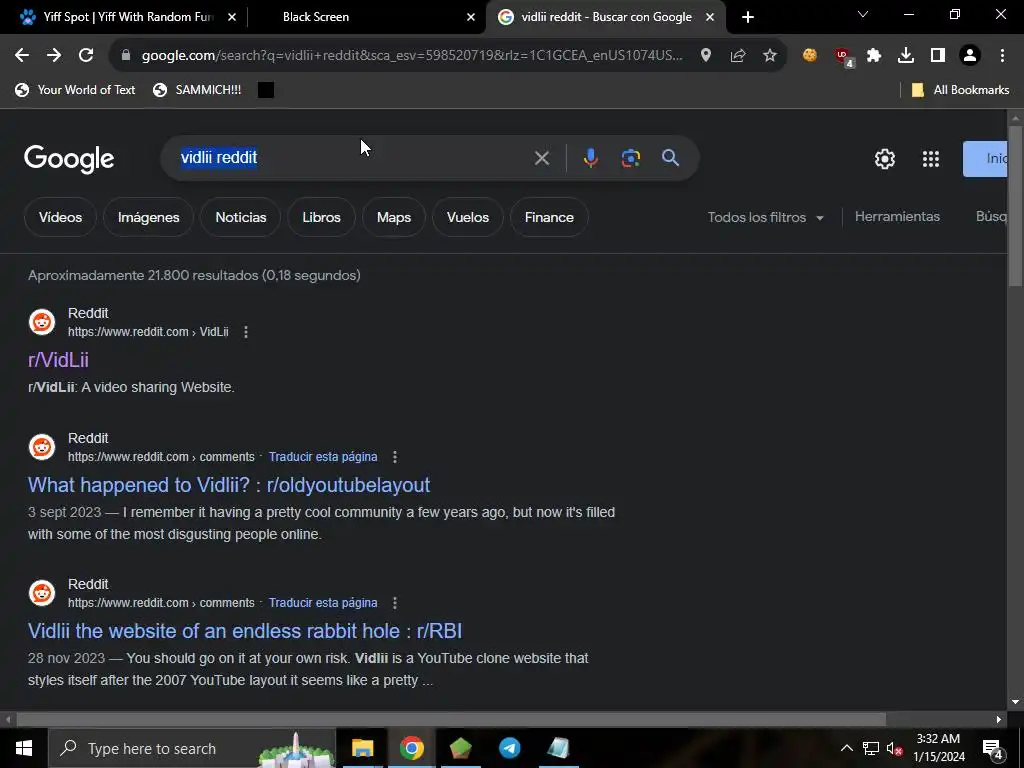Open the Your World of Text bookmark

tap(75, 90)
